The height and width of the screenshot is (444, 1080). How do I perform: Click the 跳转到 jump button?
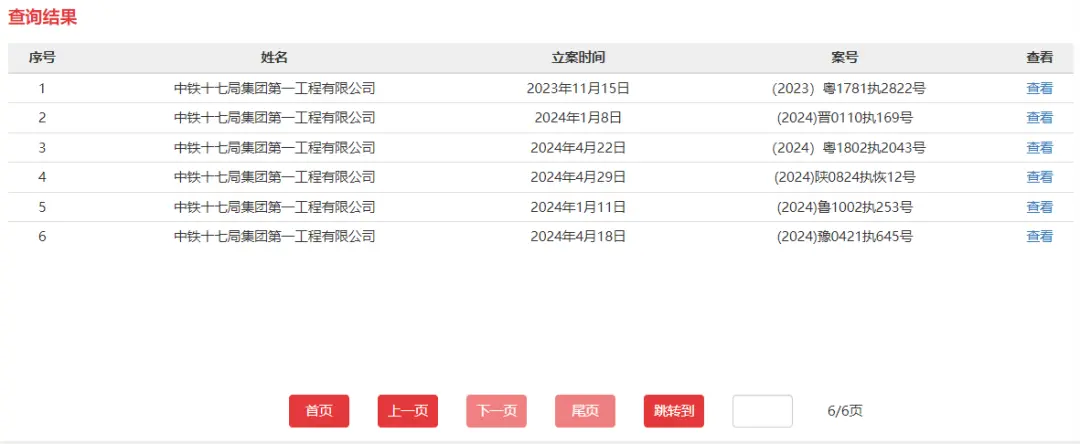674,411
